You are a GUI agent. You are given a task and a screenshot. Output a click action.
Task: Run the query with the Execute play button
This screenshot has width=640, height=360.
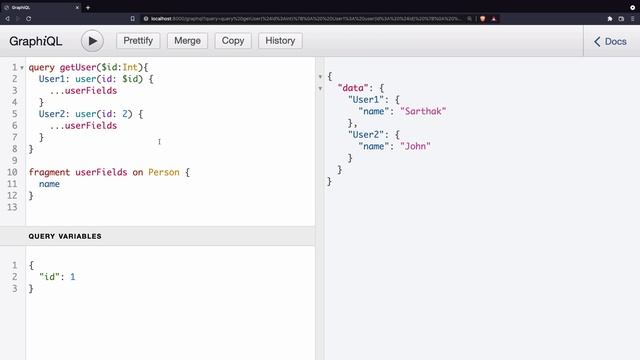click(92, 41)
